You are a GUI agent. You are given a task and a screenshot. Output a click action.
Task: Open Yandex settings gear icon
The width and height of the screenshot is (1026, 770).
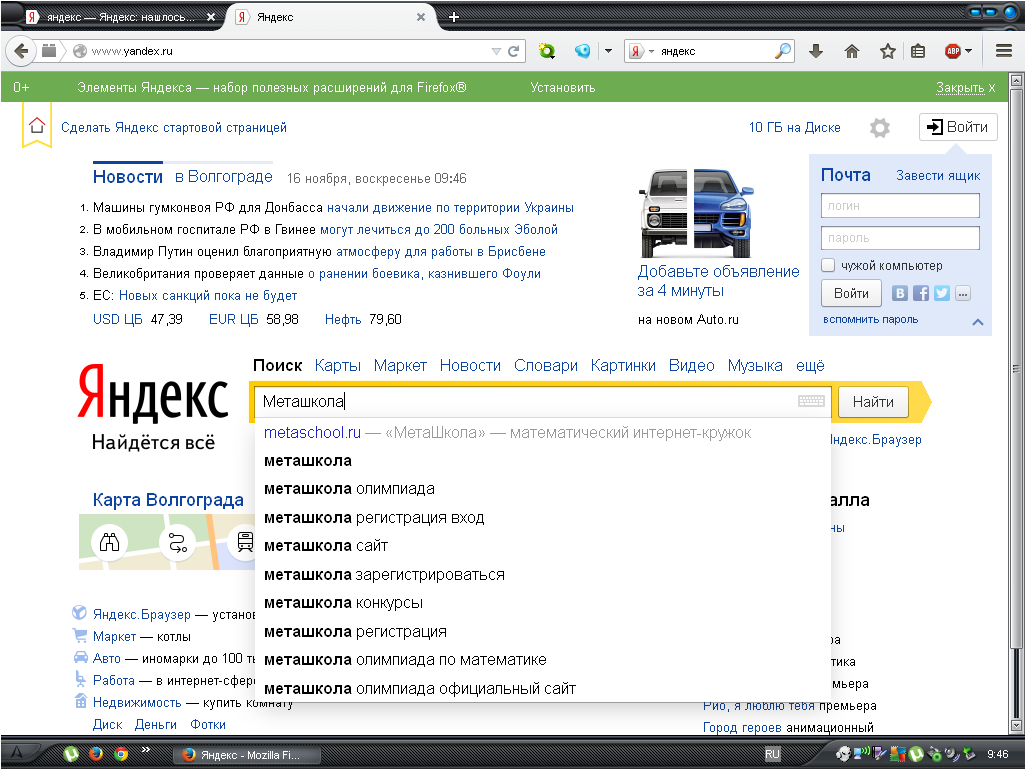879,128
